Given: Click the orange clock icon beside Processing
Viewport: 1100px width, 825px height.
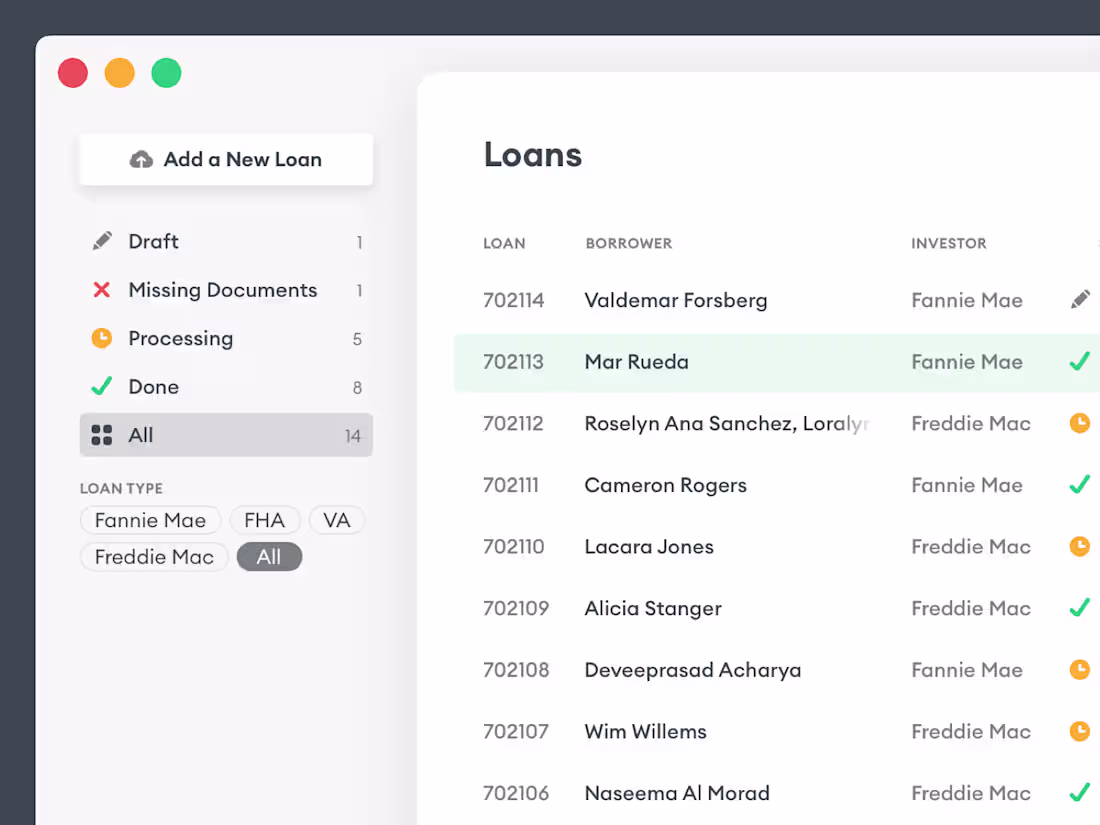Looking at the screenshot, I should click(x=102, y=339).
